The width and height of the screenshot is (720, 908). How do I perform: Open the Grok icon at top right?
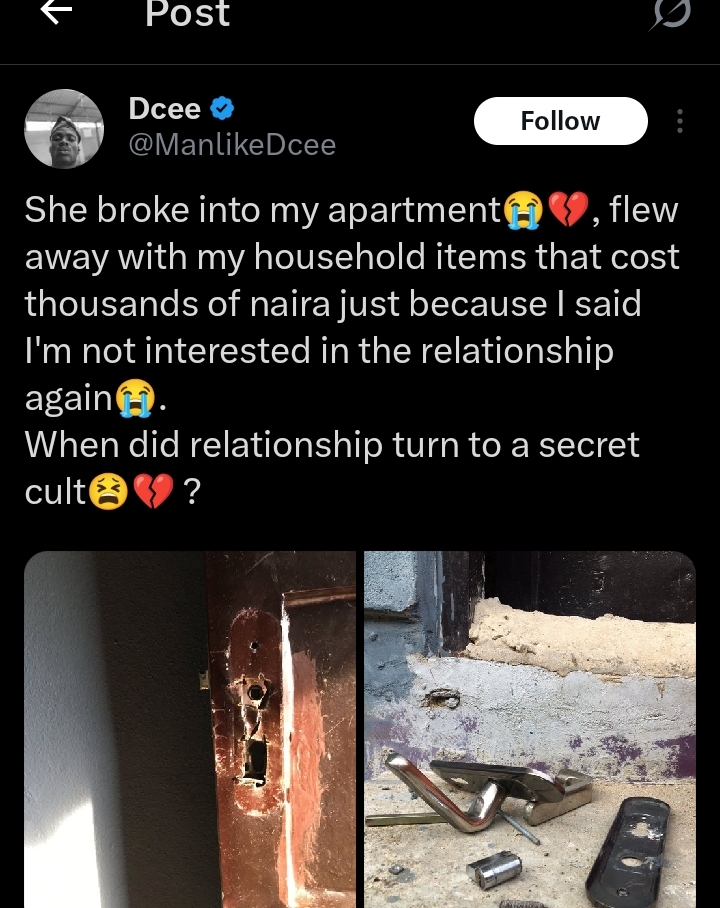(x=670, y=13)
